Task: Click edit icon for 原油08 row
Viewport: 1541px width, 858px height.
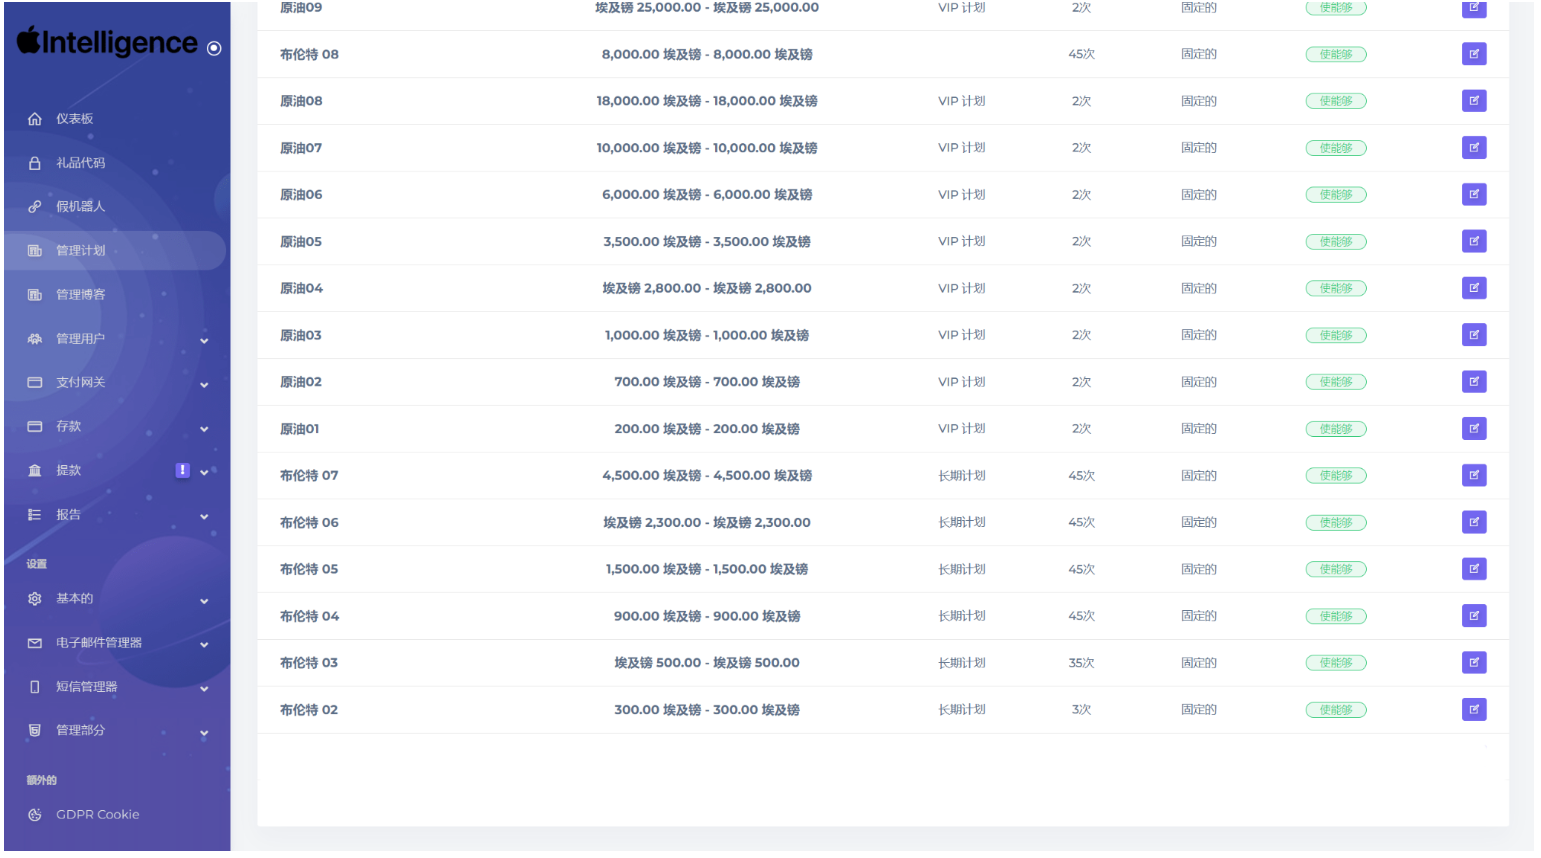Action: point(1473,101)
